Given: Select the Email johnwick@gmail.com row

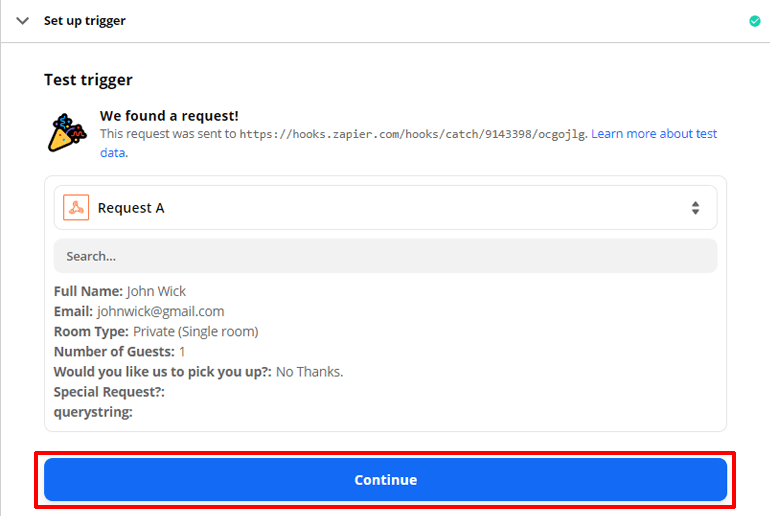Looking at the screenshot, I should [139, 311].
